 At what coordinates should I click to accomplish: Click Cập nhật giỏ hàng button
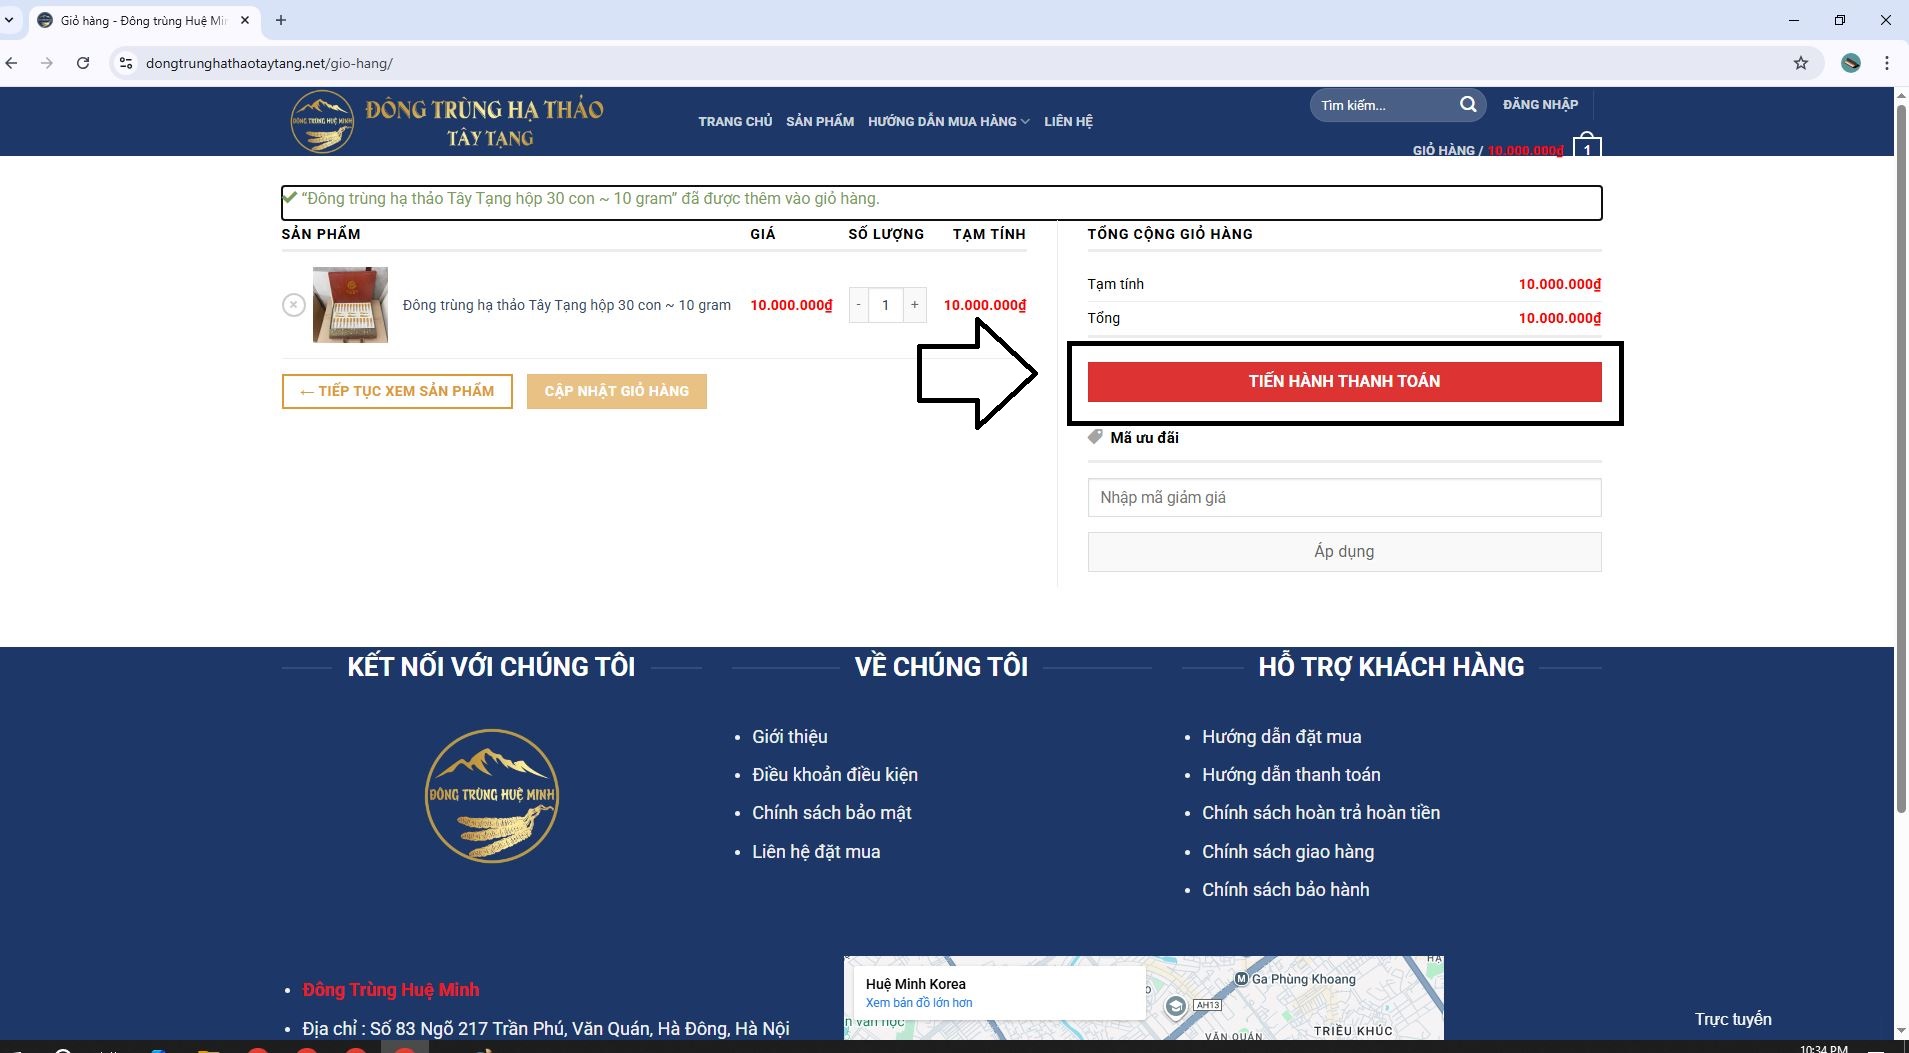click(617, 391)
